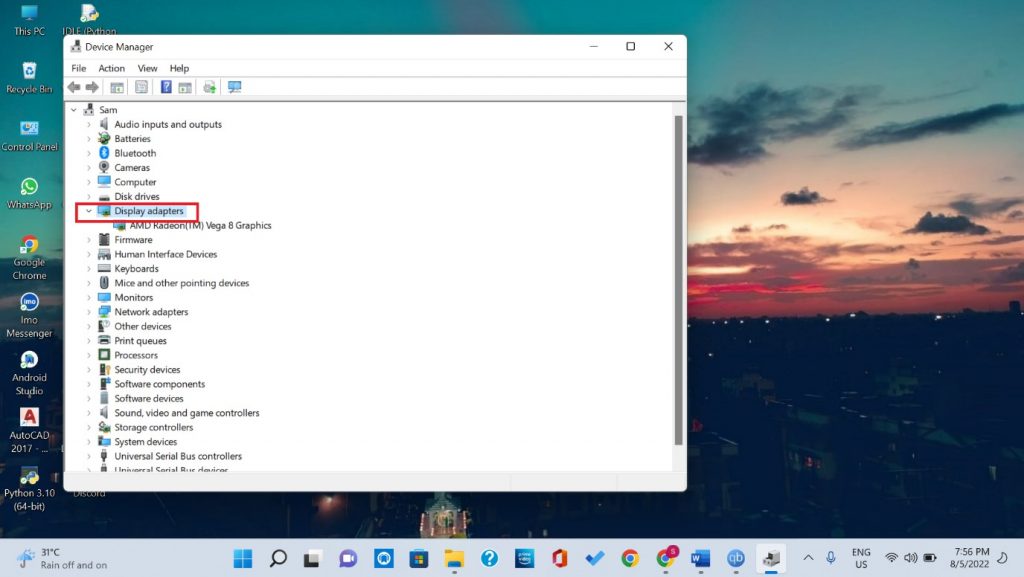Expand the Processors category
This screenshot has height=577, width=1024.
[x=88, y=355]
